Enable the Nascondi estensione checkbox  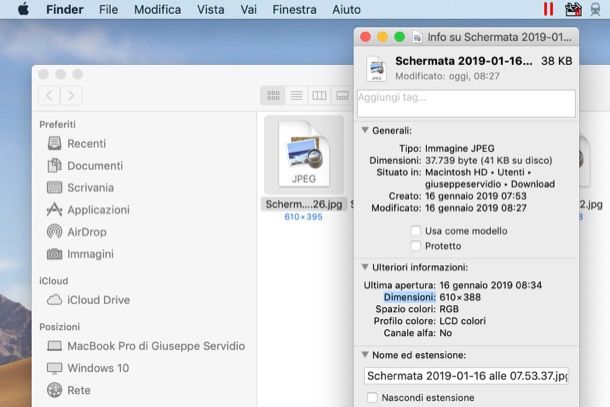coord(372,397)
